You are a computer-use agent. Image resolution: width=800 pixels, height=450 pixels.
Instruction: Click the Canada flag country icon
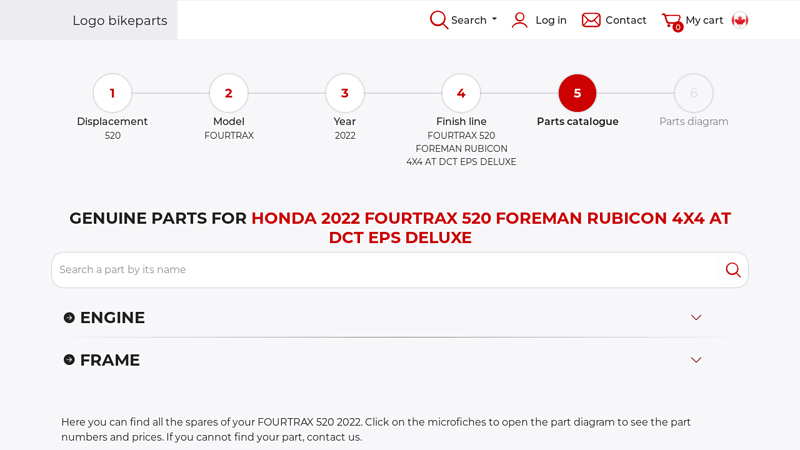click(x=739, y=20)
